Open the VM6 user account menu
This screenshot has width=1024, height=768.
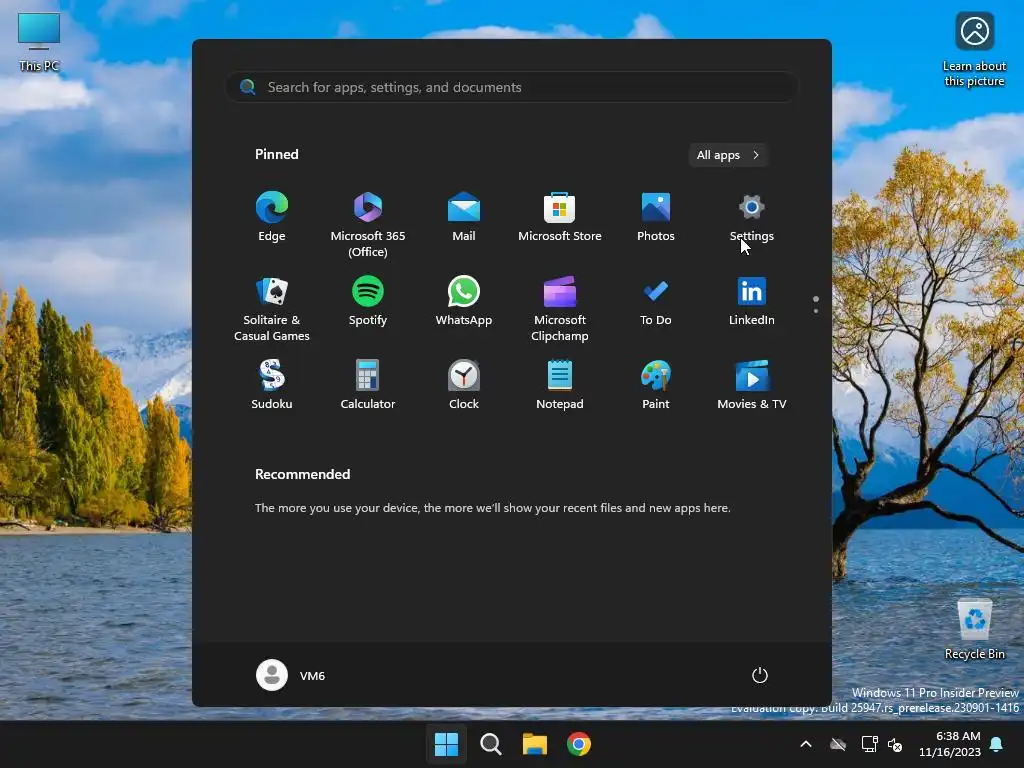291,675
